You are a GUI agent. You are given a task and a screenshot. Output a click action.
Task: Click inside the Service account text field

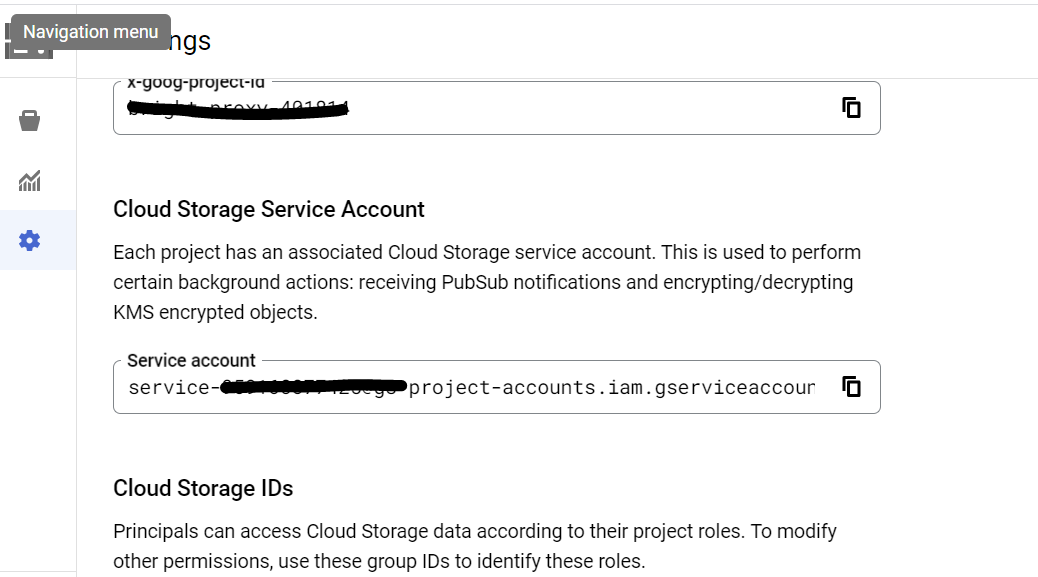click(x=500, y=387)
